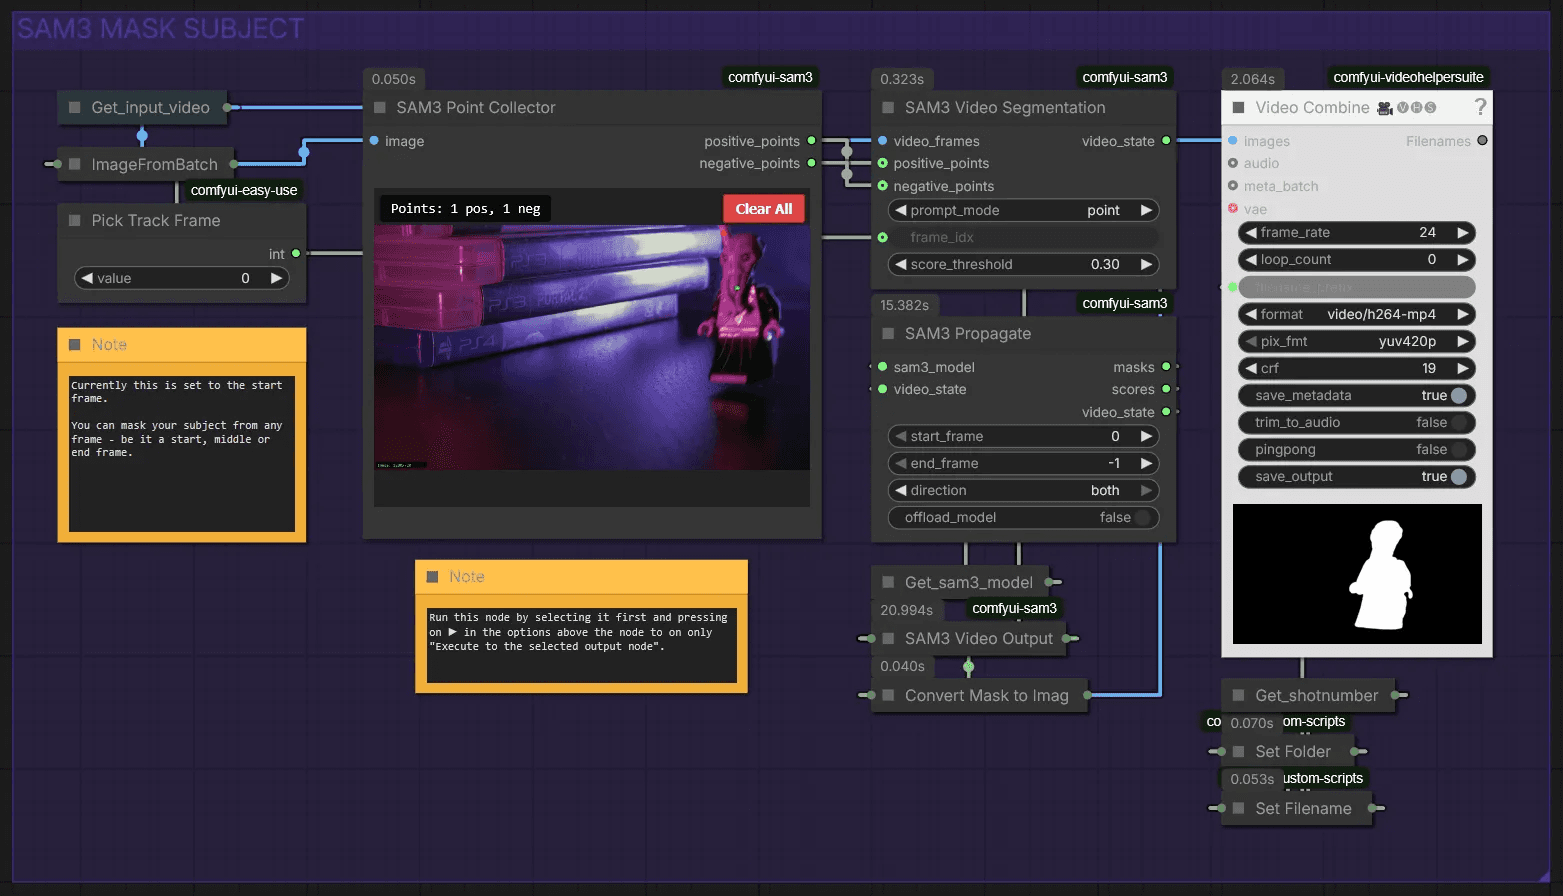
Task: Toggle the pingpong switch
Action: pyautogui.click(x=1459, y=449)
